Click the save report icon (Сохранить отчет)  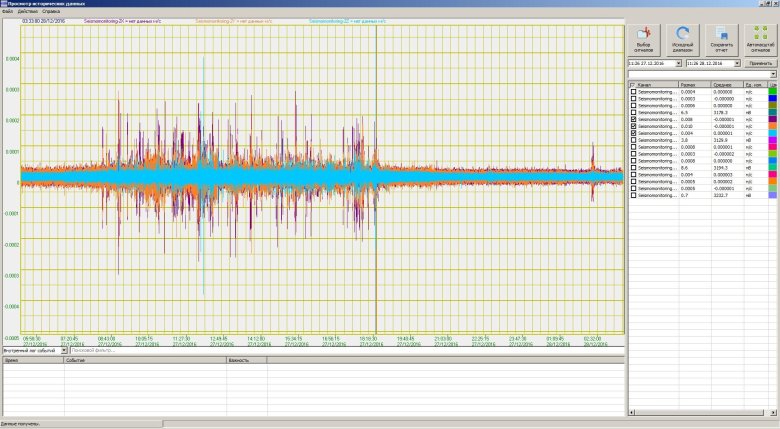pyautogui.click(x=721, y=40)
